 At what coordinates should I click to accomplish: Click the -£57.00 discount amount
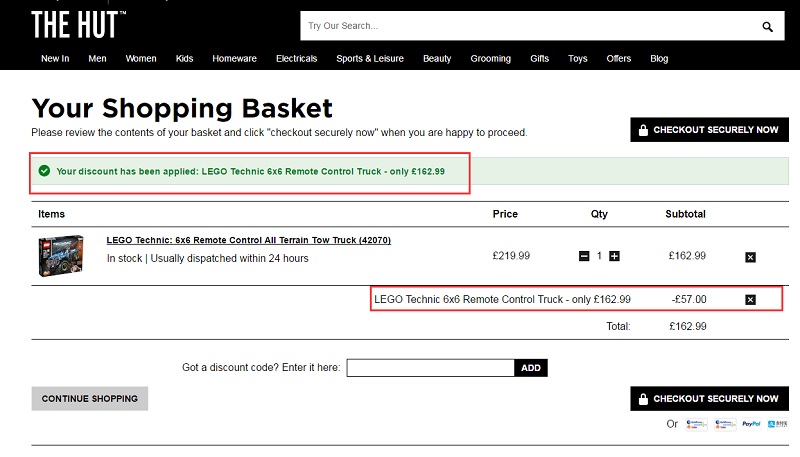pyautogui.click(x=689, y=299)
